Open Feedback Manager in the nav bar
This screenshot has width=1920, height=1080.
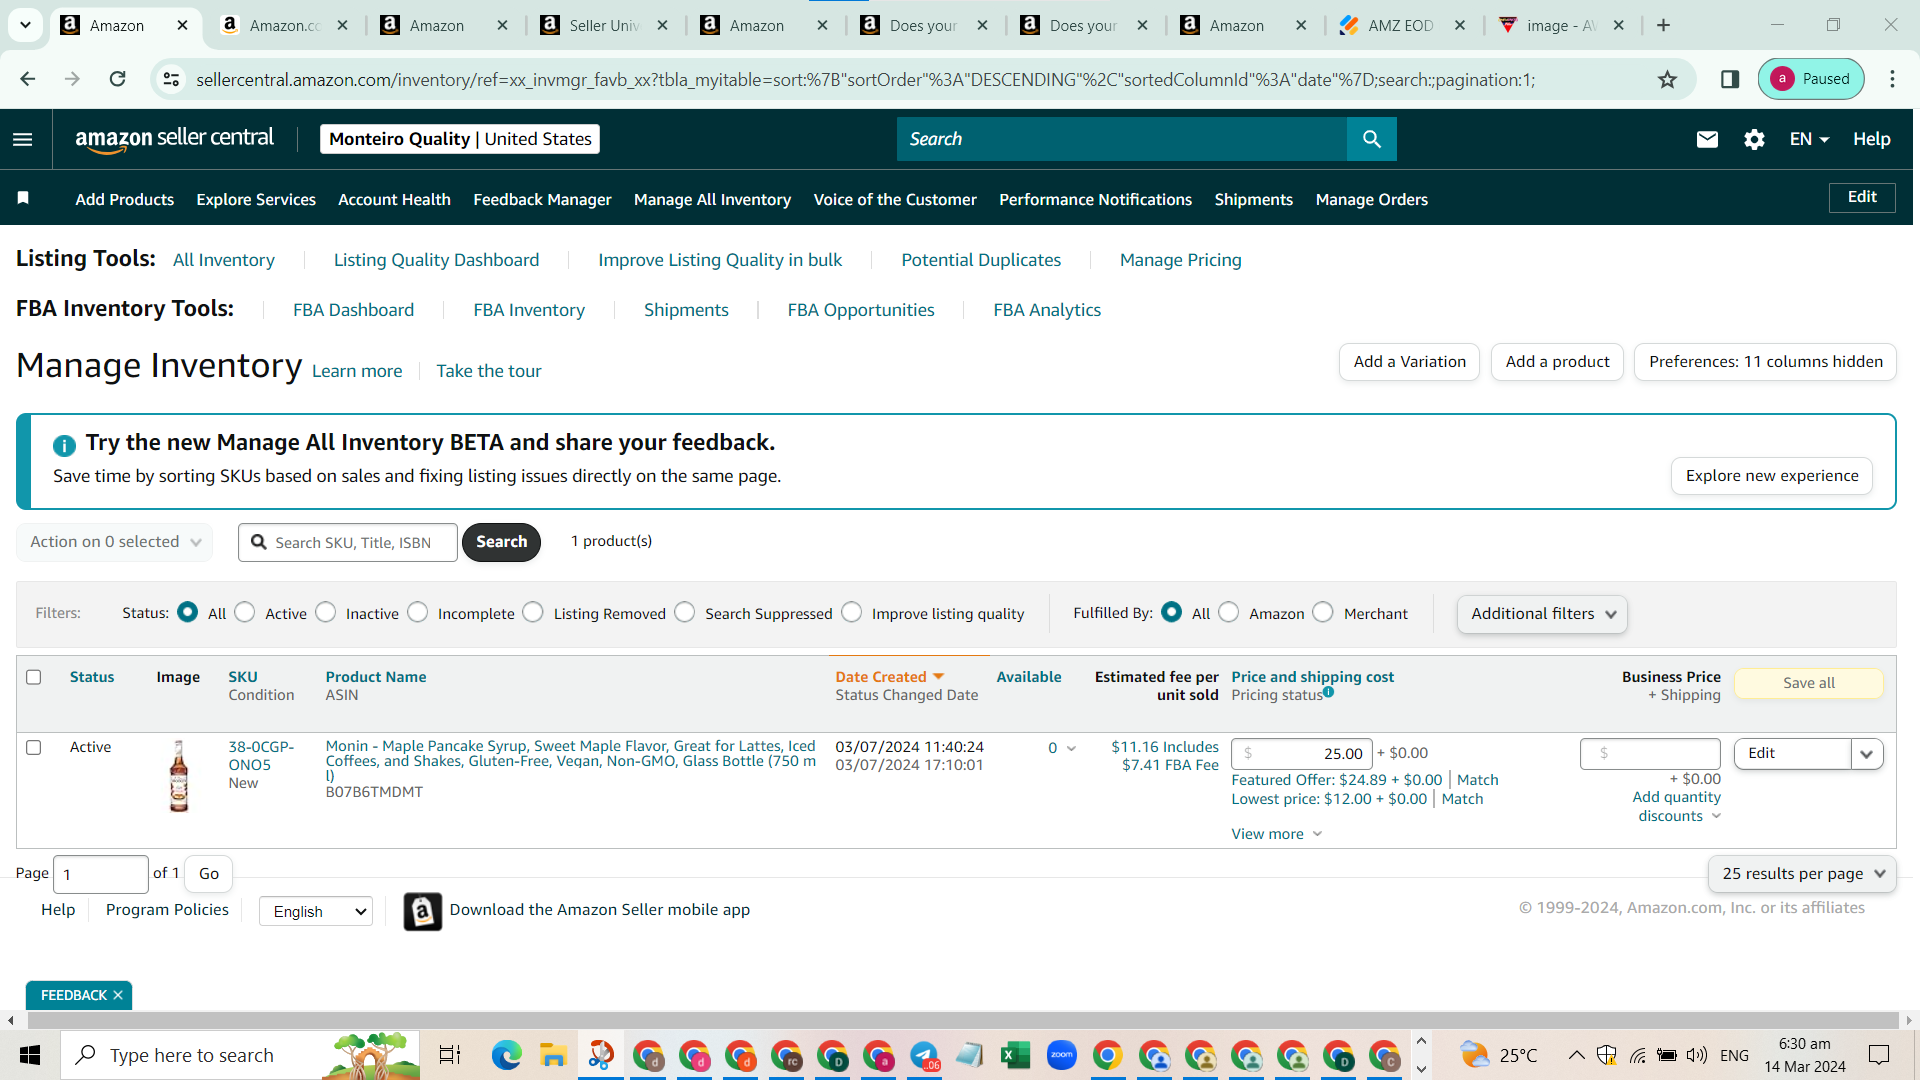click(x=542, y=199)
